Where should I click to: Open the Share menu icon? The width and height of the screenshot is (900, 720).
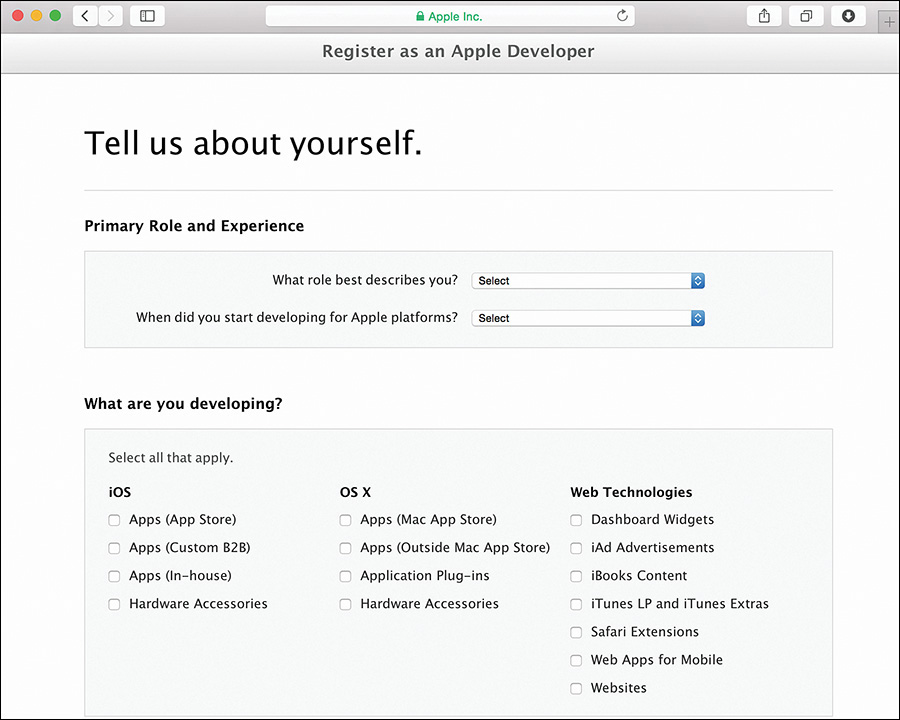(764, 16)
